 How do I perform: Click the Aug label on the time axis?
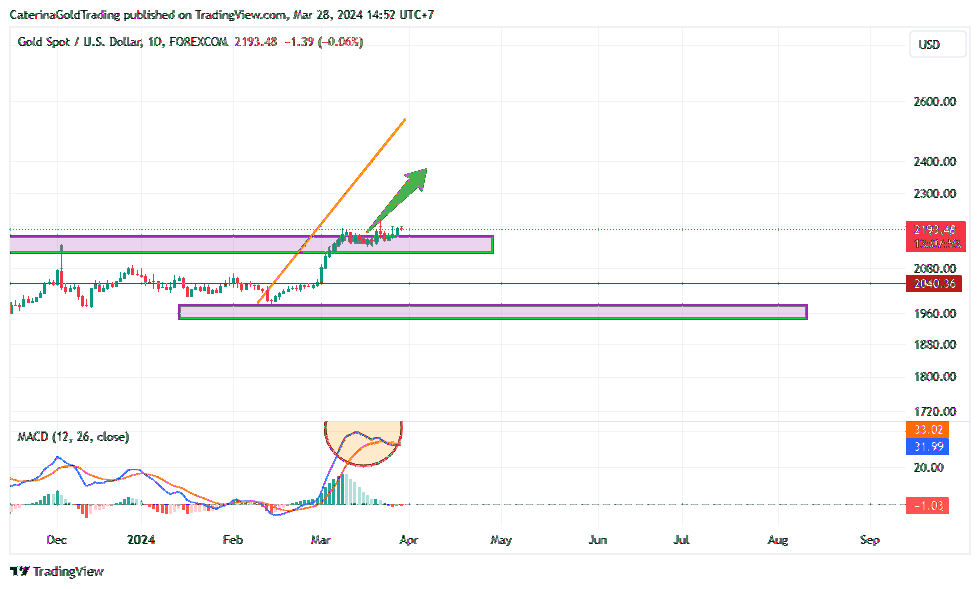click(778, 540)
